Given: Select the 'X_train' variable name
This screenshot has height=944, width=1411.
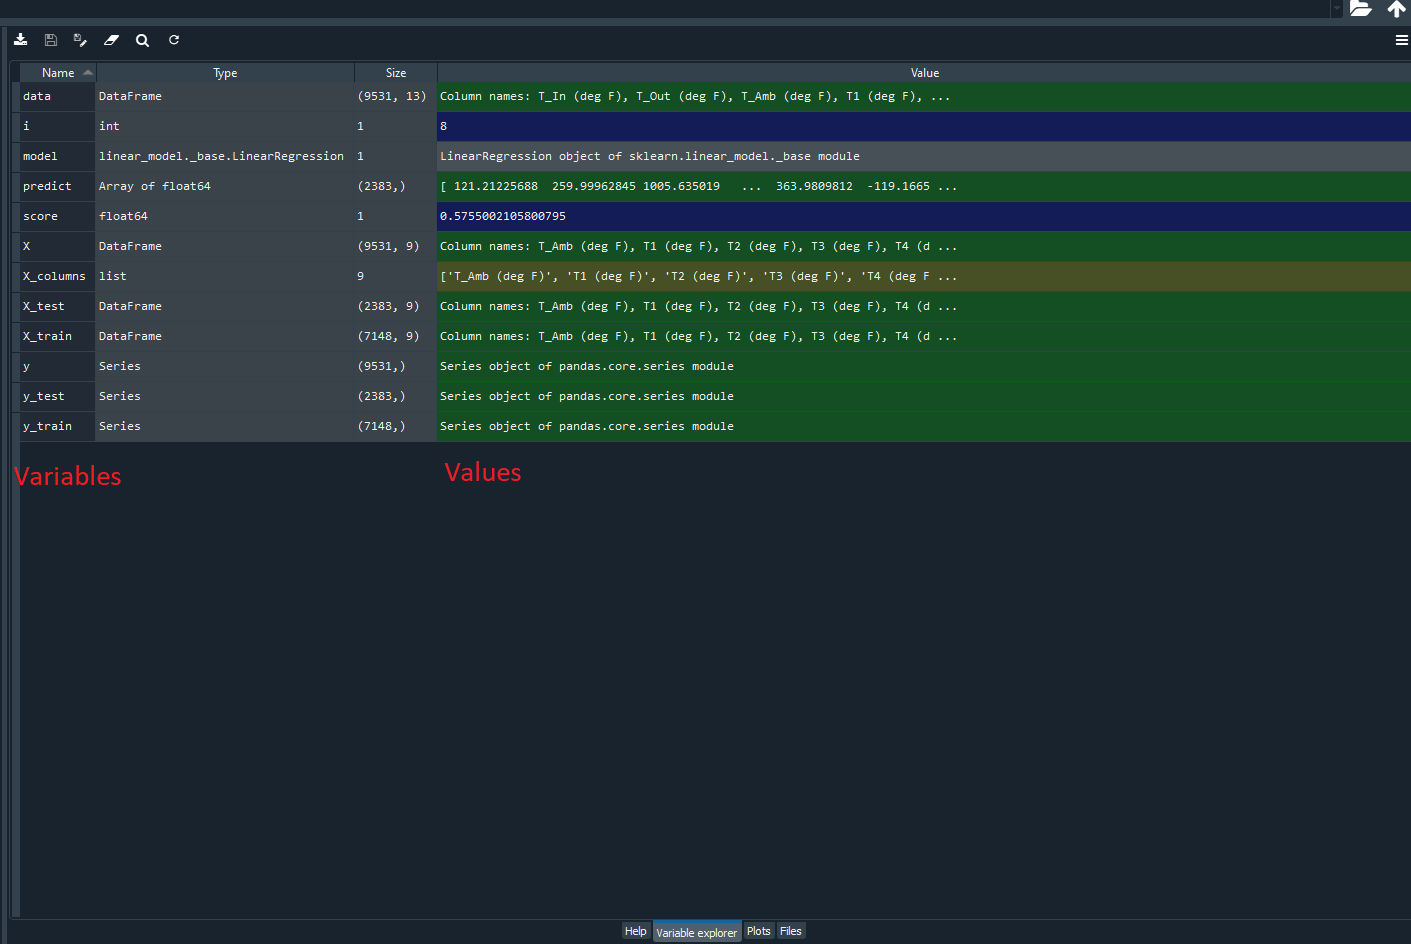Looking at the screenshot, I should (48, 337).
